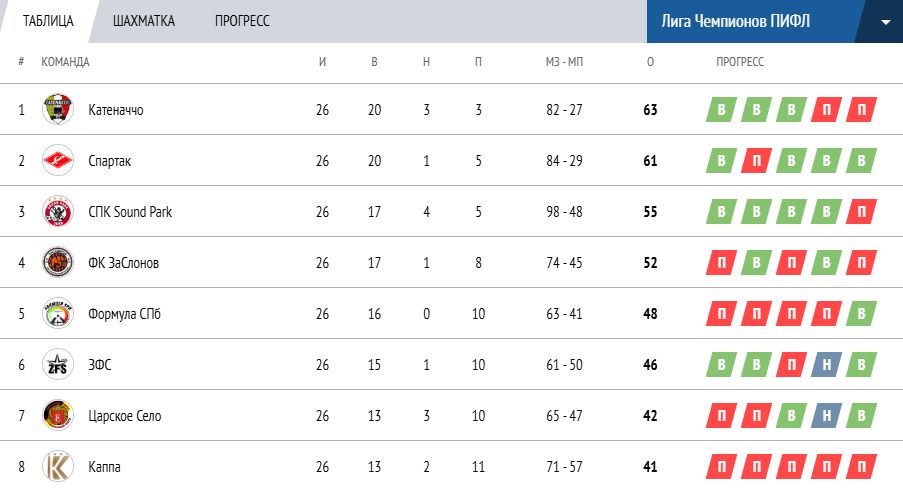
Task: Click Спартак's red П progress badge
Action: click(755, 161)
